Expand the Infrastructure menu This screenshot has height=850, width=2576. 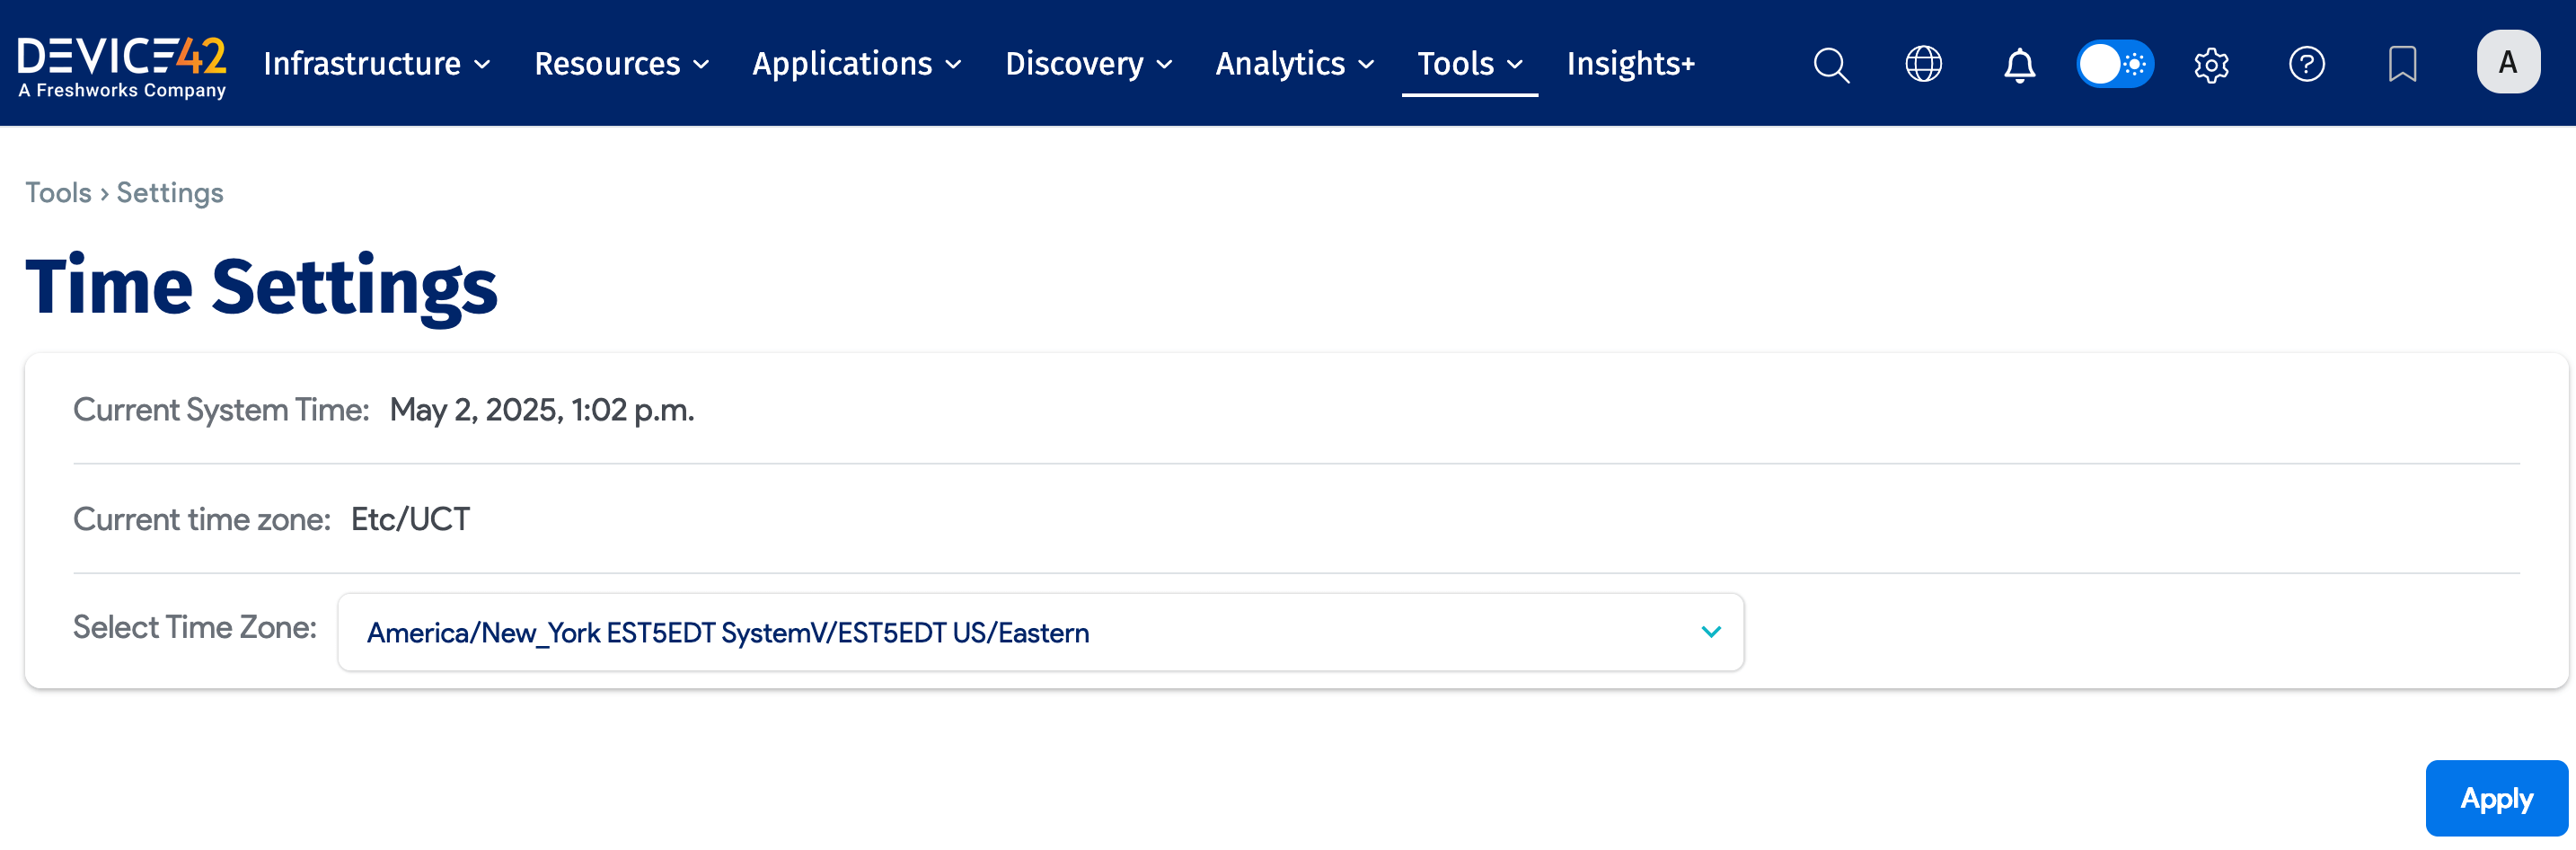point(377,64)
